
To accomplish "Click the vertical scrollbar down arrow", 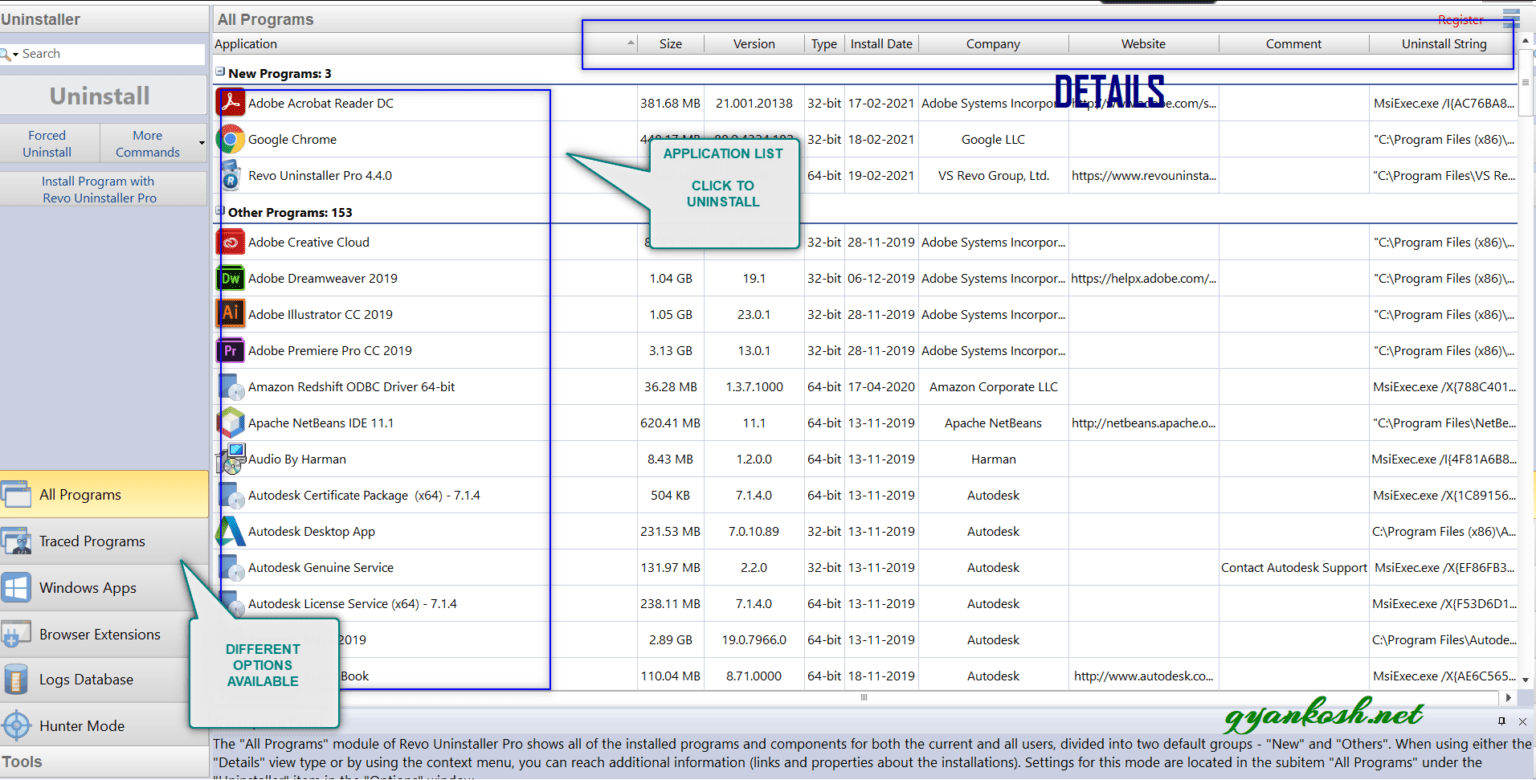I will click(x=1526, y=679).
